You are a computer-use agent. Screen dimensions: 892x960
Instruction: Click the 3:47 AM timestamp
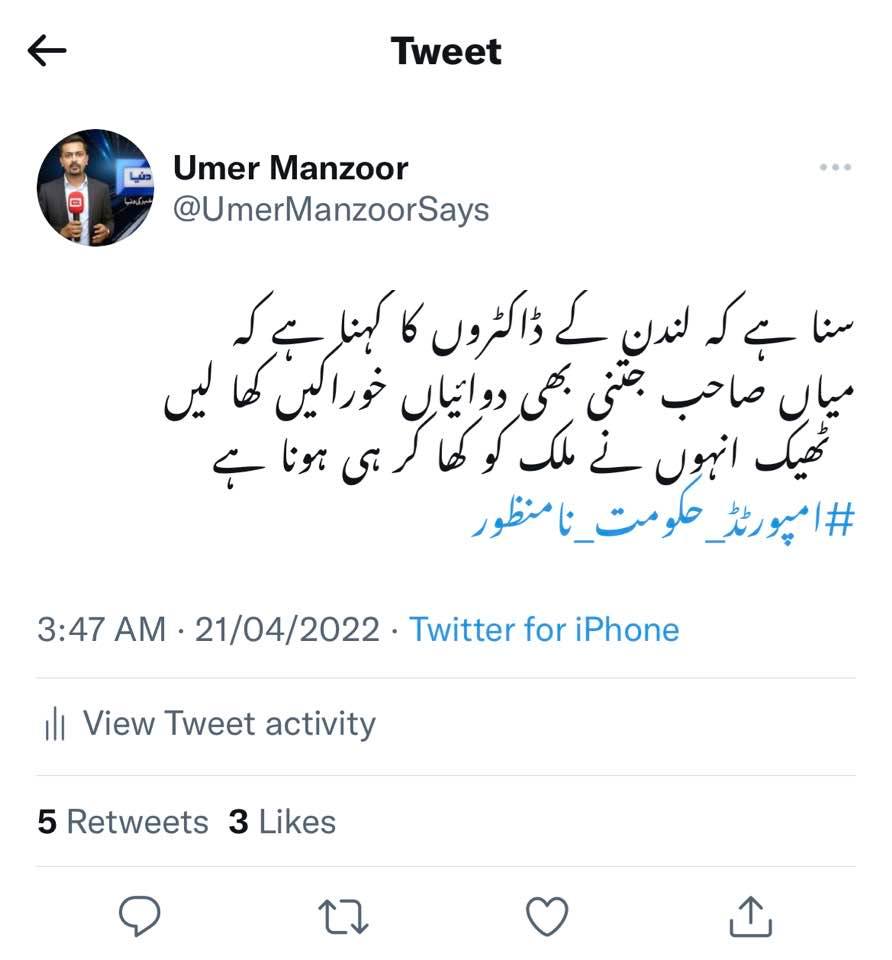[102, 629]
